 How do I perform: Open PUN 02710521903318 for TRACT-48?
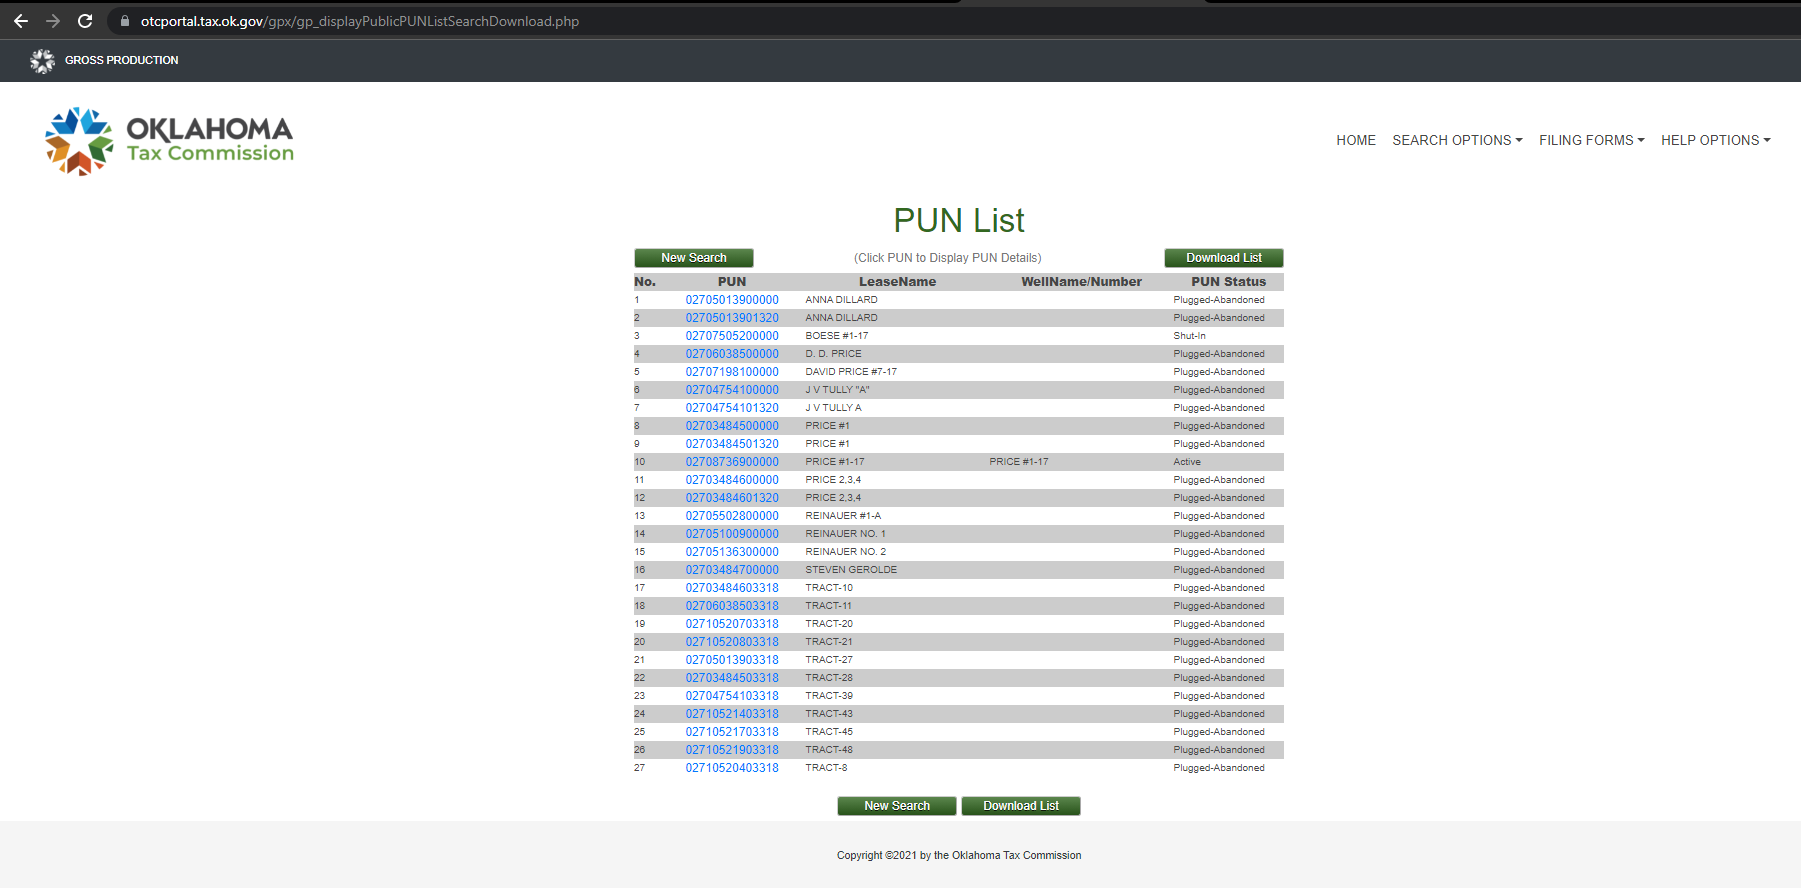click(732, 750)
